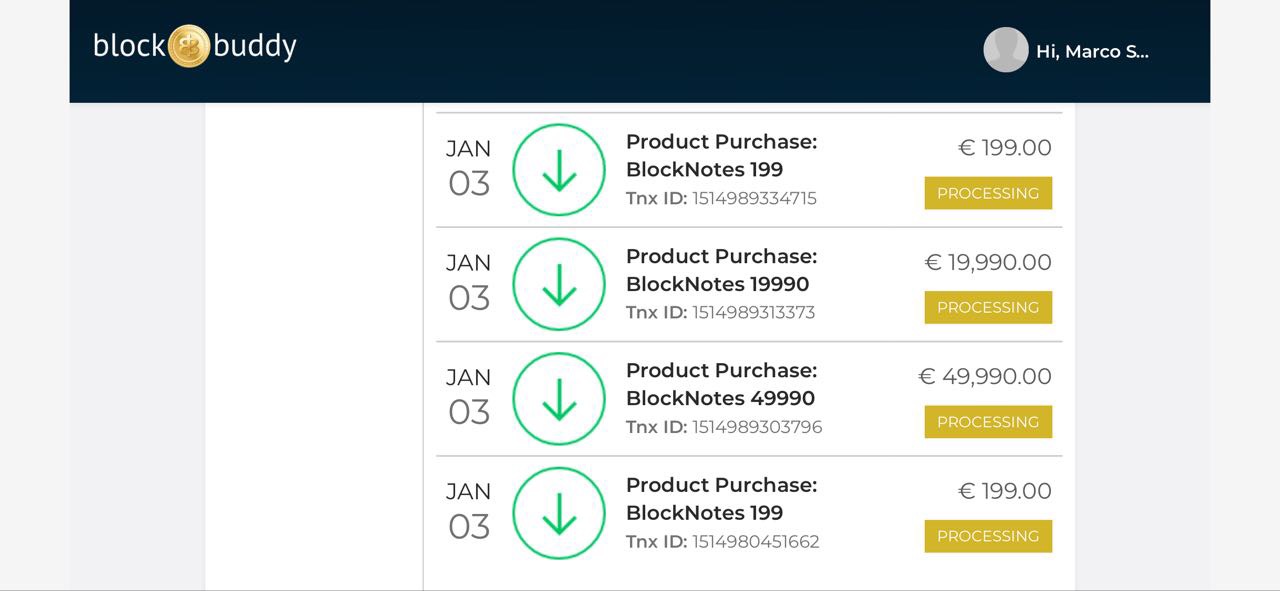Click the € 49,990.00 amount

(x=984, y=376)
